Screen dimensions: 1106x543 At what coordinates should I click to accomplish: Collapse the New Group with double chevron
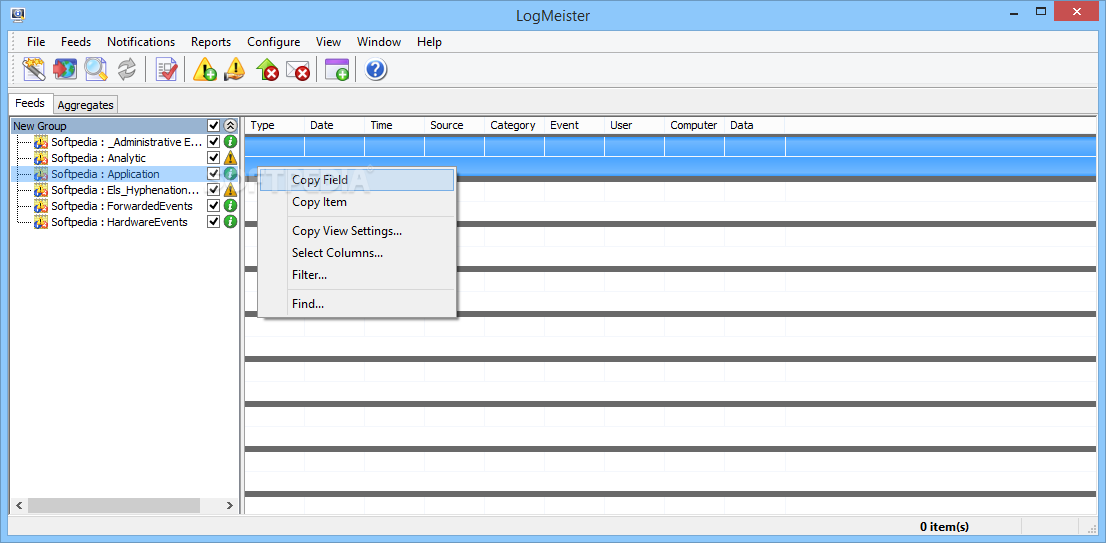(x=230, y=126)
